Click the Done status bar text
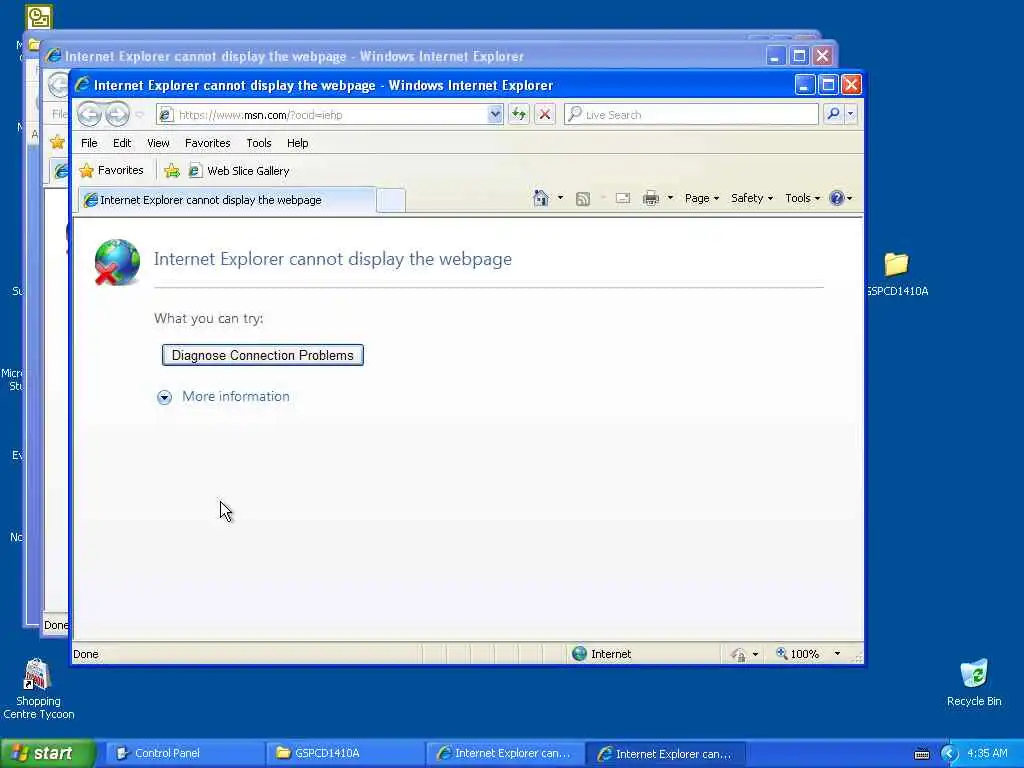The height and width of the screenshot is (768, 1024). (86, 654)
